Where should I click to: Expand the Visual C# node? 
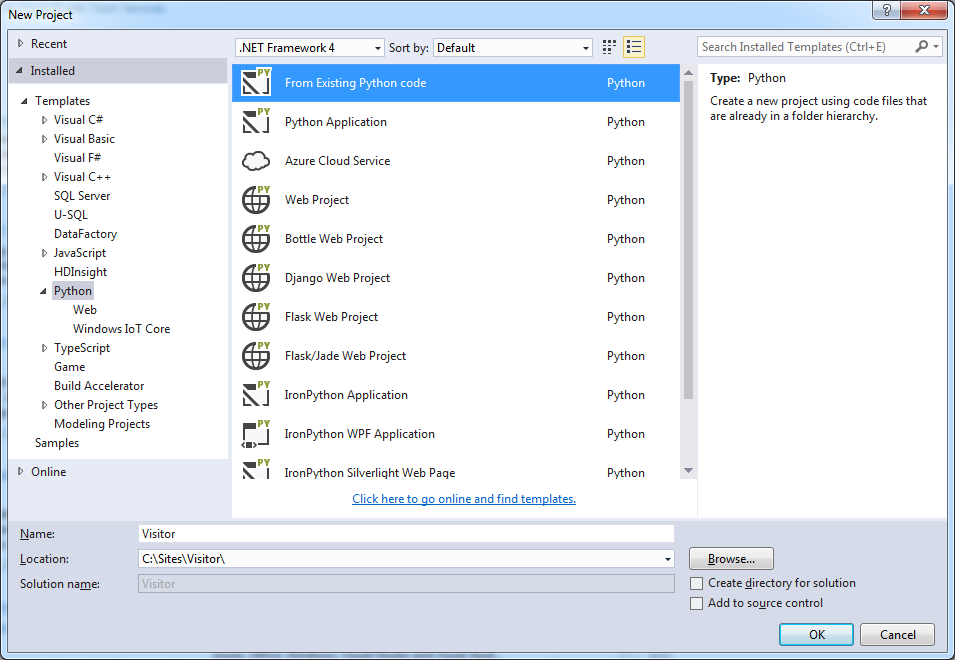pyautogui.click(x=44, y=120)
